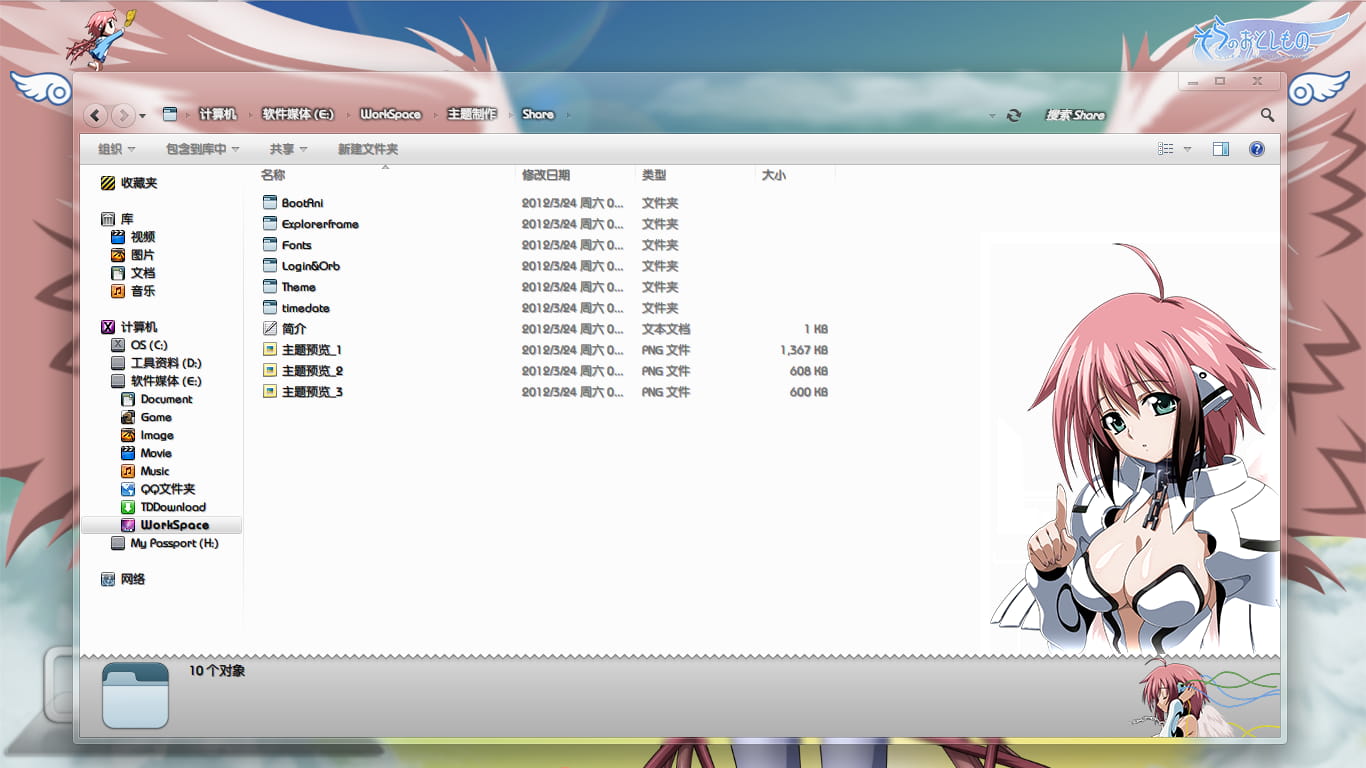This screenshot has height=768, width=1366.
Task: Open the 网络 node in the navigation pane
Action: pos(133,579)
